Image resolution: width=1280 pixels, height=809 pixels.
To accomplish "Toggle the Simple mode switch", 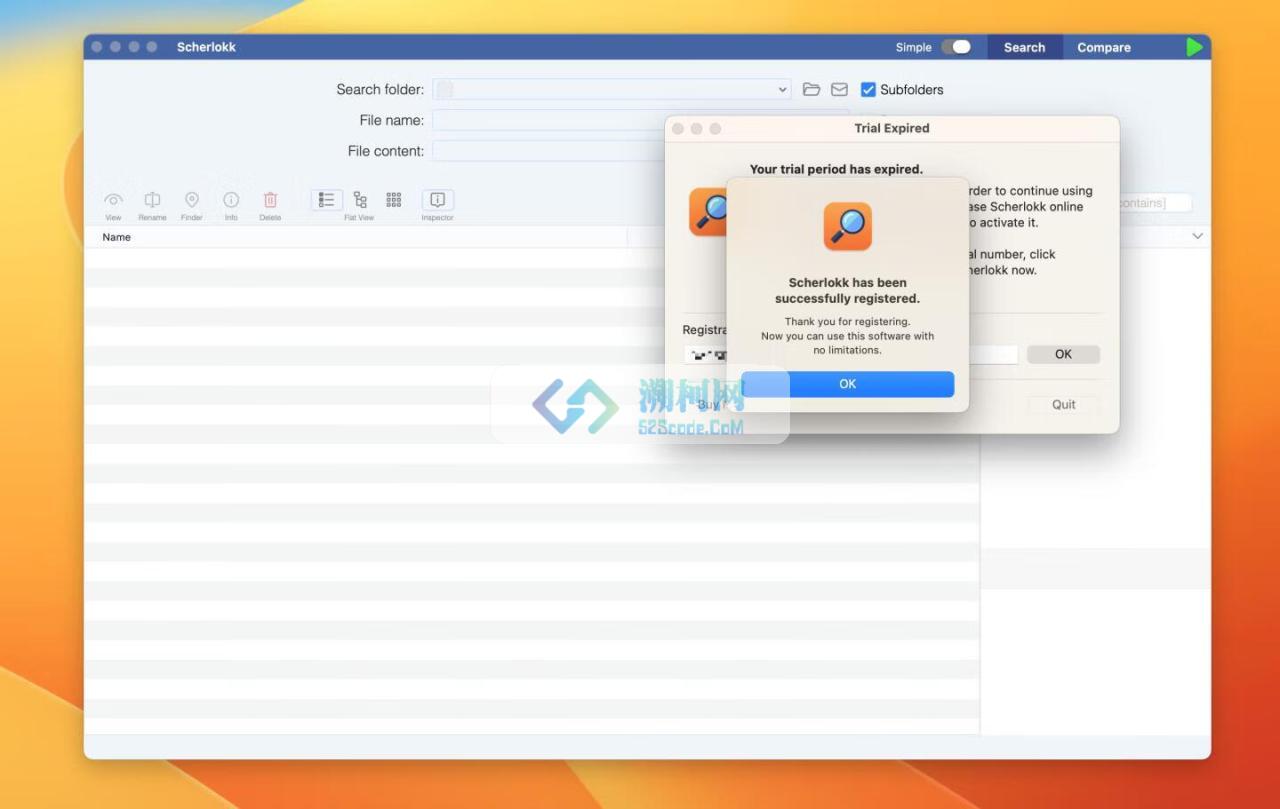I will tap(956, 47).
